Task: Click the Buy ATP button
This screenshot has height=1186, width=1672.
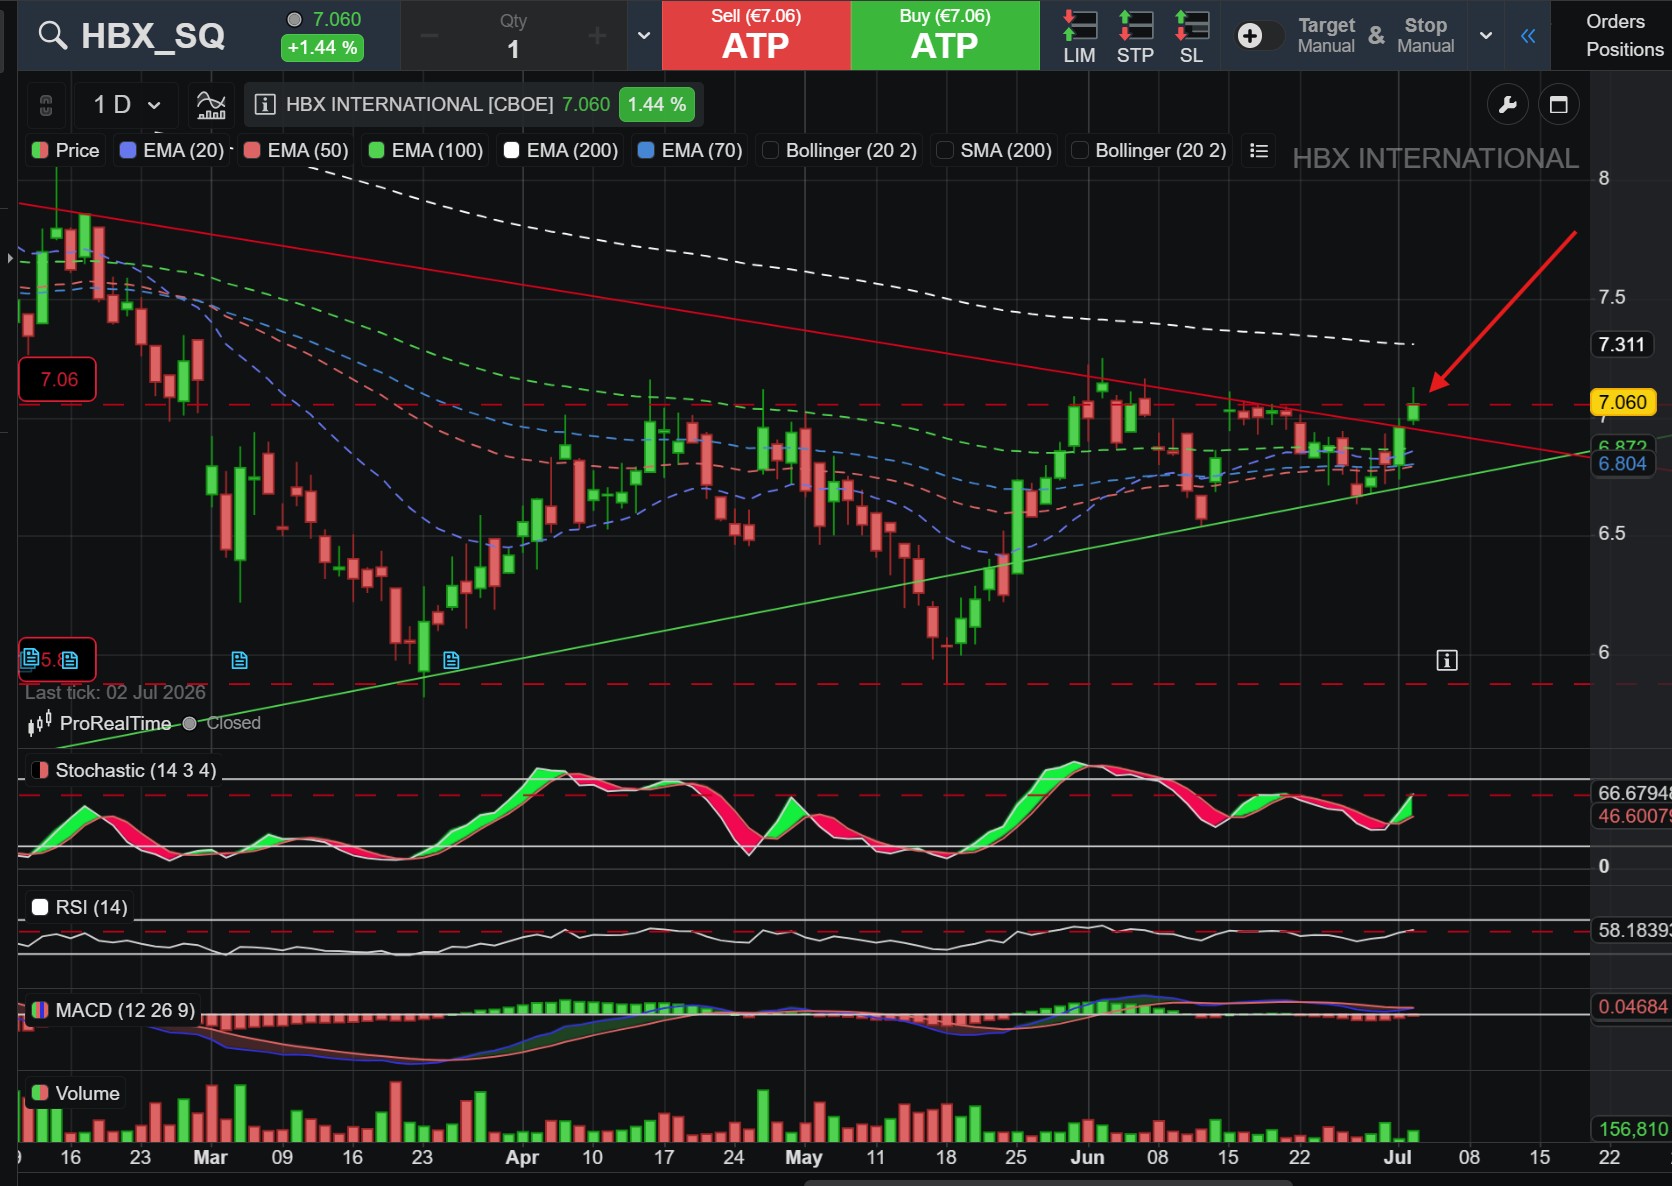Action: click(945, 35)
